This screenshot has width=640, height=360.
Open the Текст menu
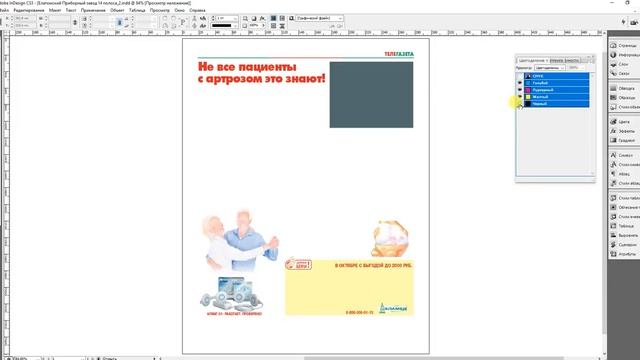(x=71, y=10)
